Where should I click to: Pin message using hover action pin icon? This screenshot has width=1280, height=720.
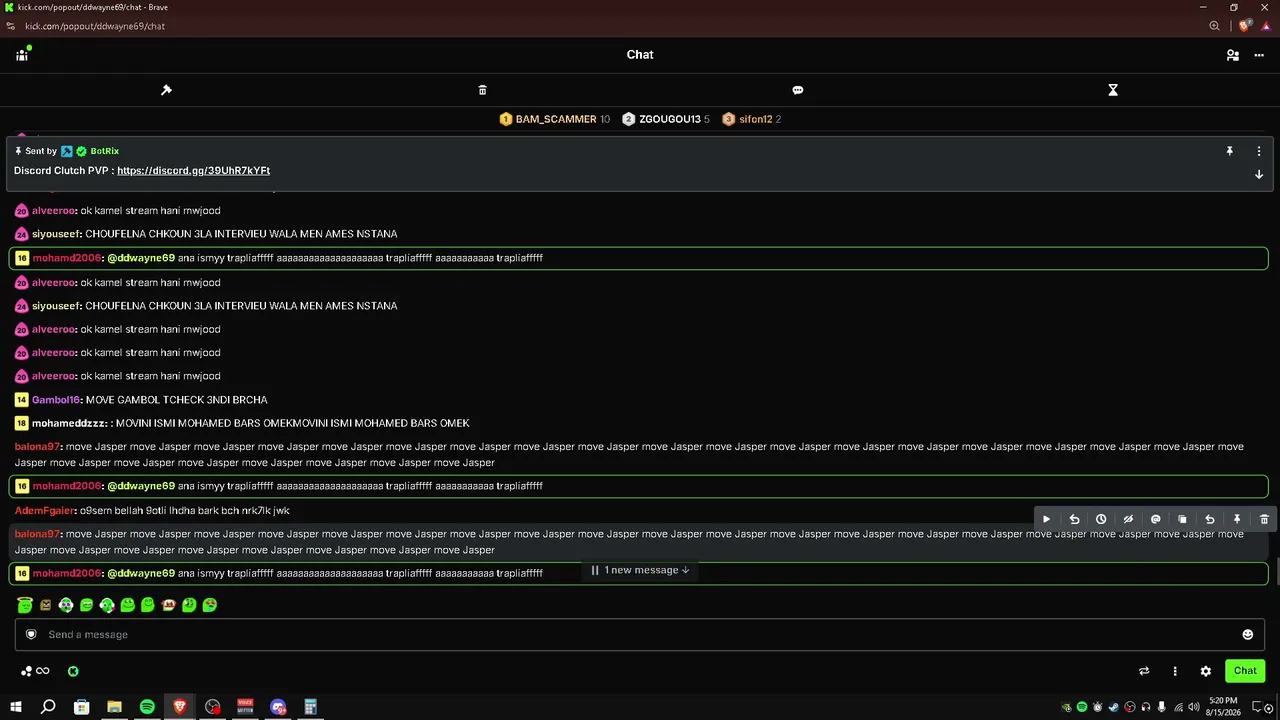coord(1237,519)
